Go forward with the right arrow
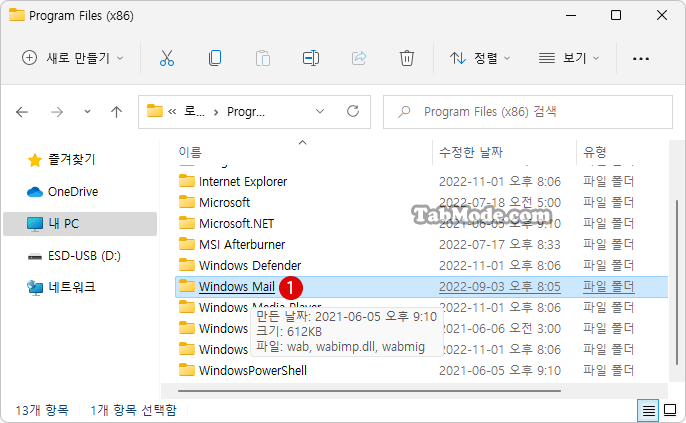 [57, 112]
